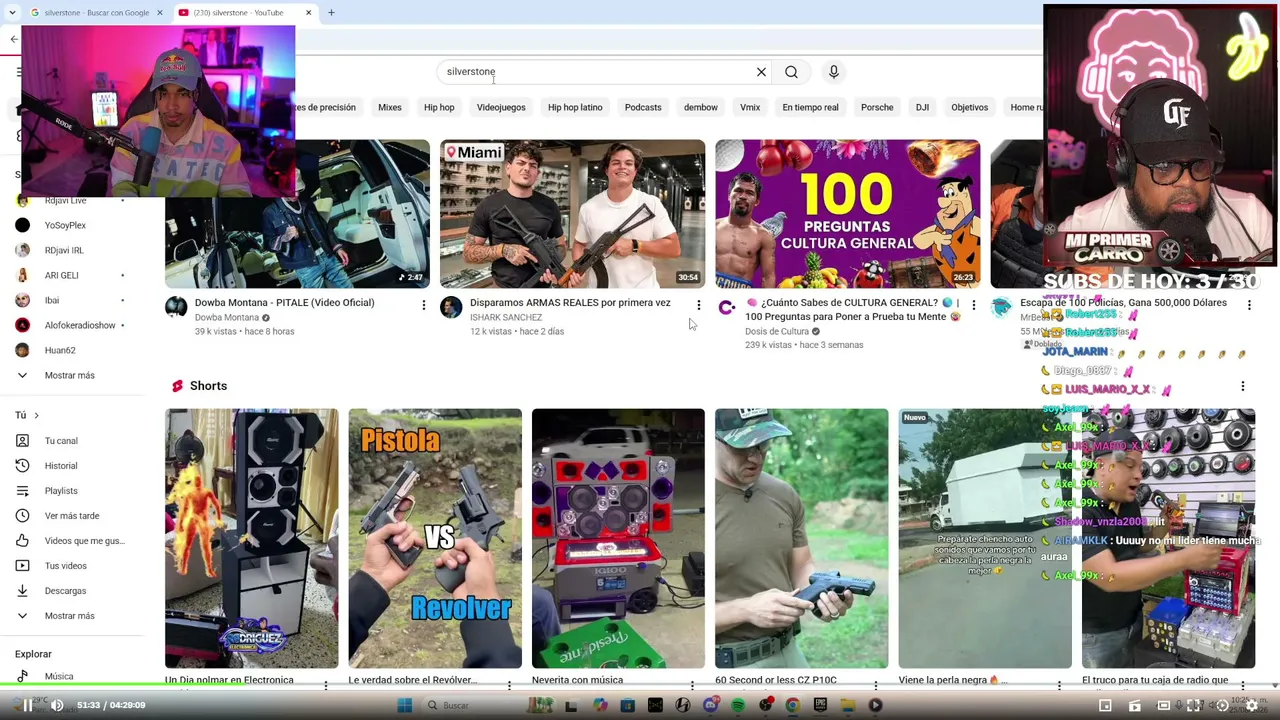Viewport: 1280px width, 720px height.
Task: Open Descargas in the sidebar
Action: click(x=66, y=591)
